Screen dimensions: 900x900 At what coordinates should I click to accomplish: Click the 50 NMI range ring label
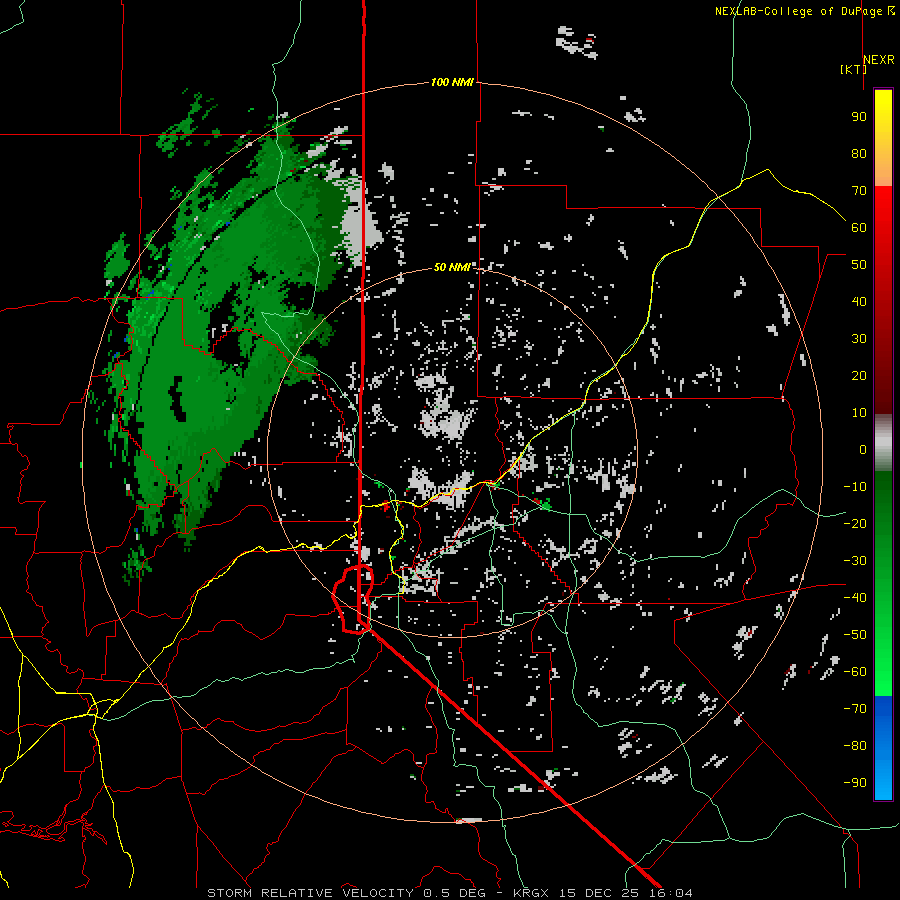[452, 267]
